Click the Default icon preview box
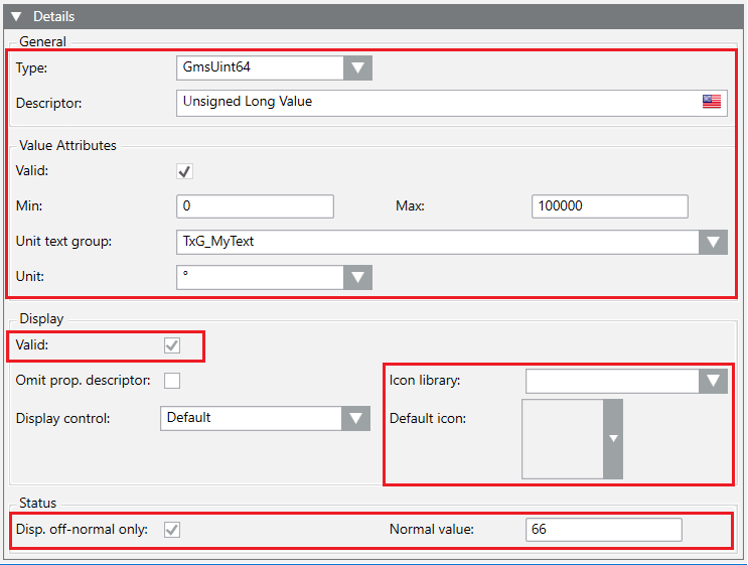The width and height of the screenshot is (748, 565). click(562, 439)
